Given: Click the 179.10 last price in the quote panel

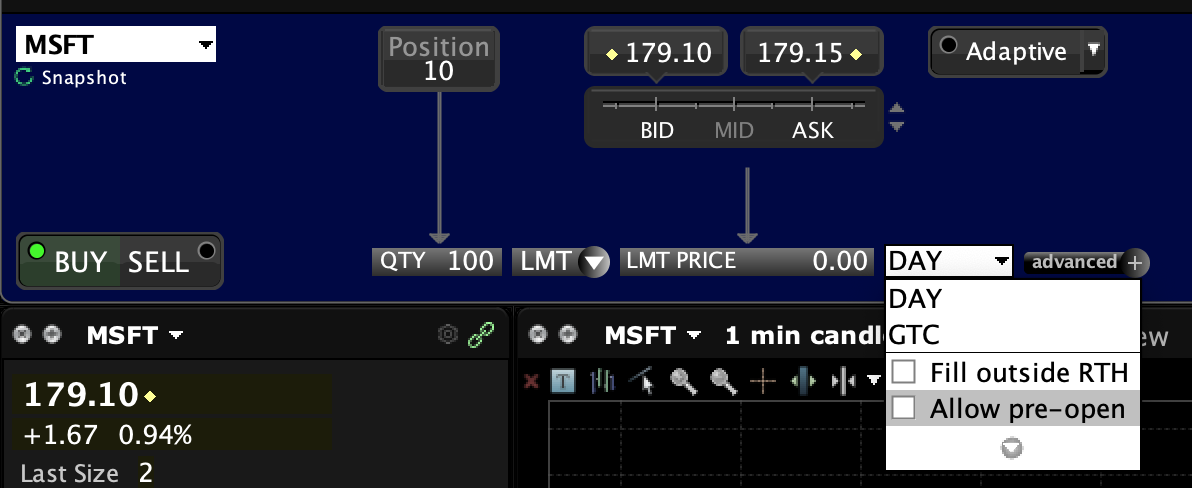Looking at the screenshot, I should [81, 395].
